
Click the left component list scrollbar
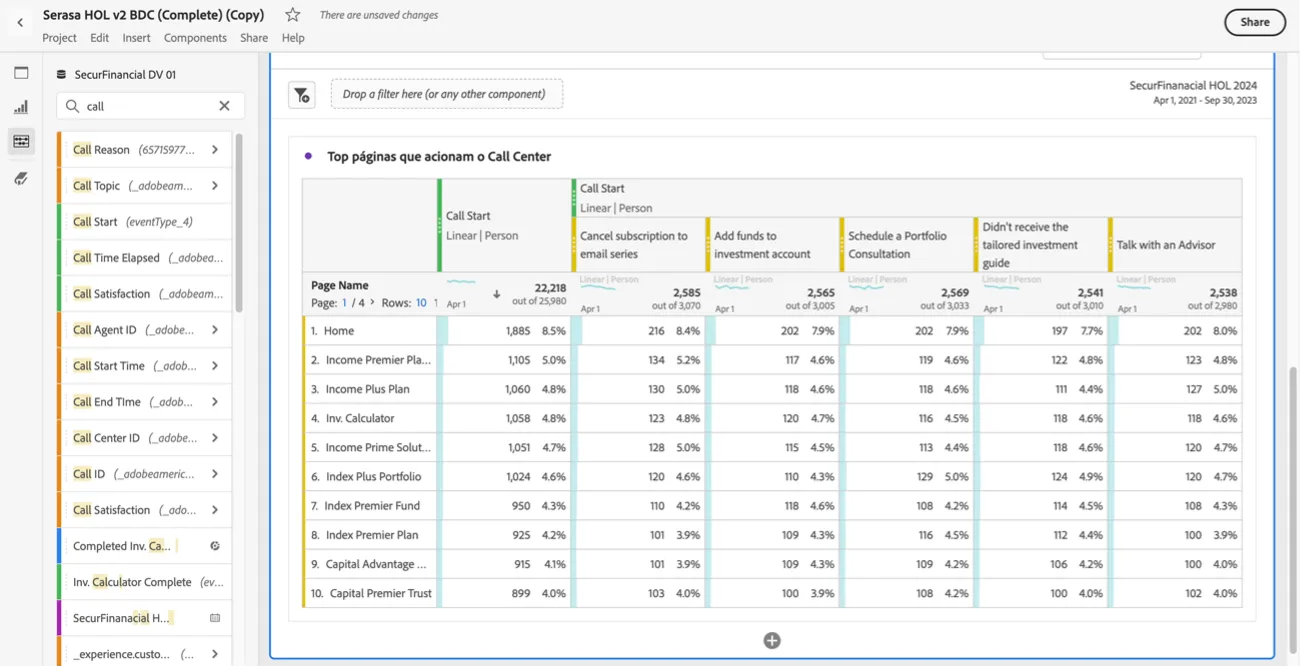click(239, 222)
